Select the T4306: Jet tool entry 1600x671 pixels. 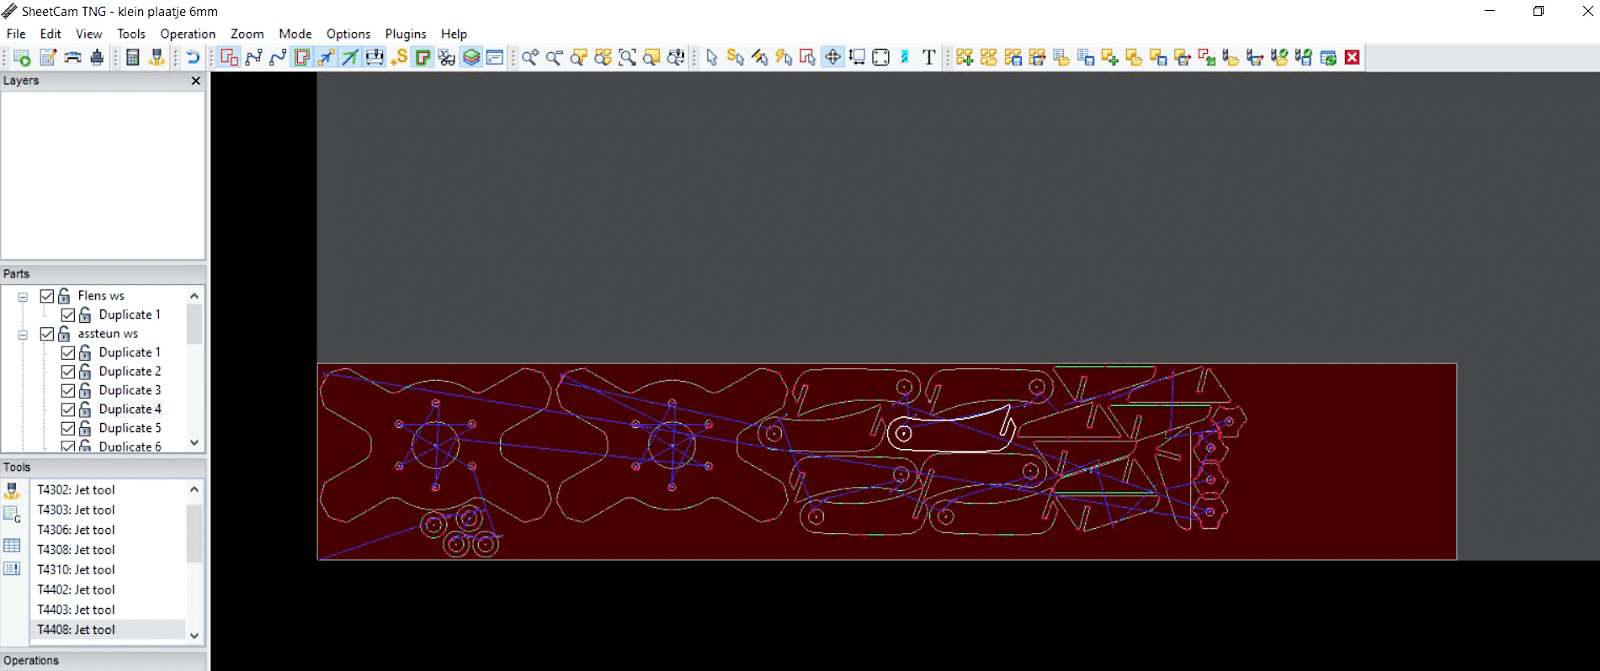[x=76, y=530]
